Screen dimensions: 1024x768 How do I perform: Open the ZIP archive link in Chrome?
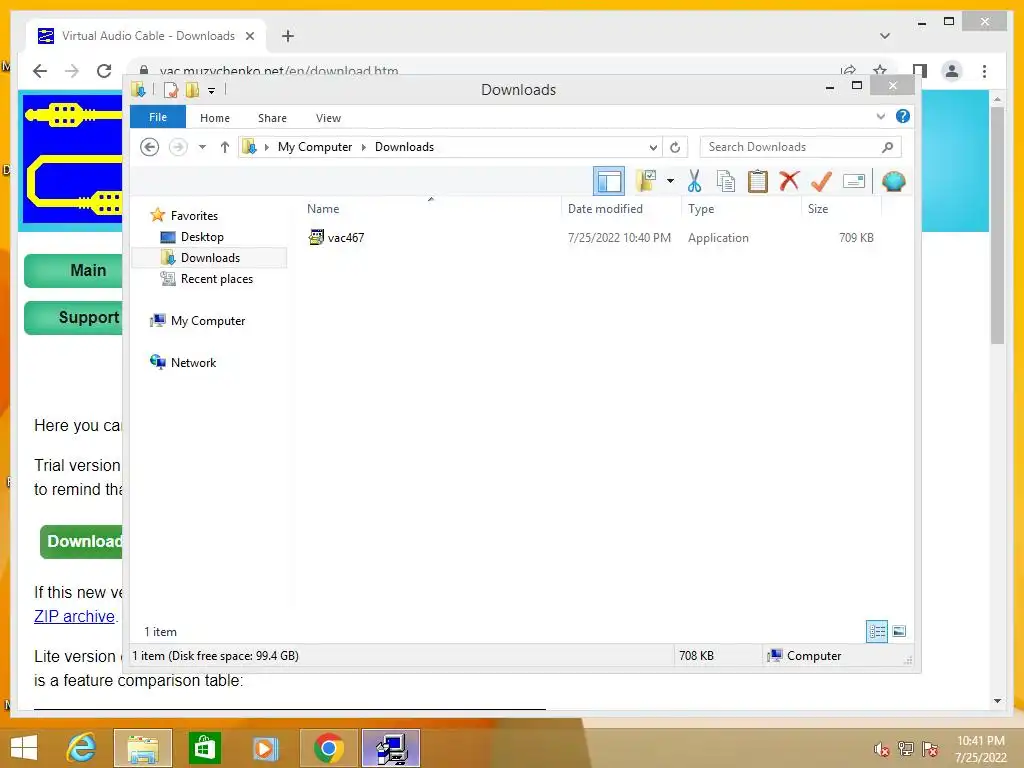74,616
